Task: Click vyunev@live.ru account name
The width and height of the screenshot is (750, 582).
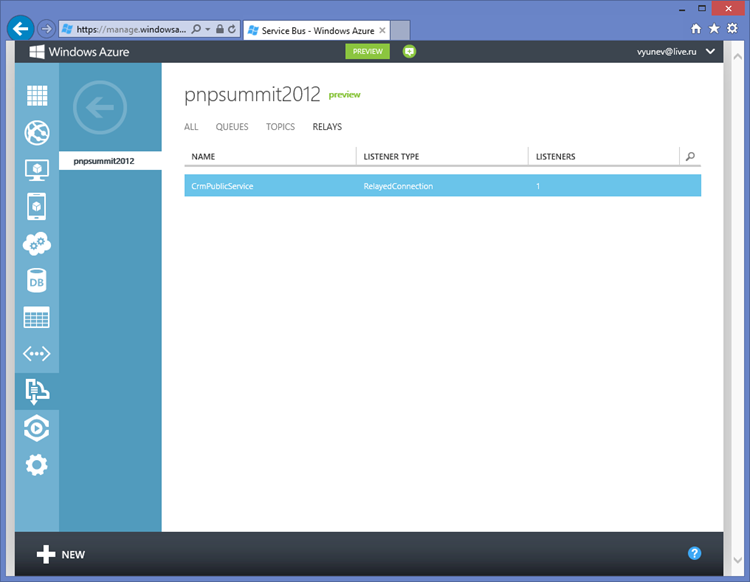Action: point(666,52)
